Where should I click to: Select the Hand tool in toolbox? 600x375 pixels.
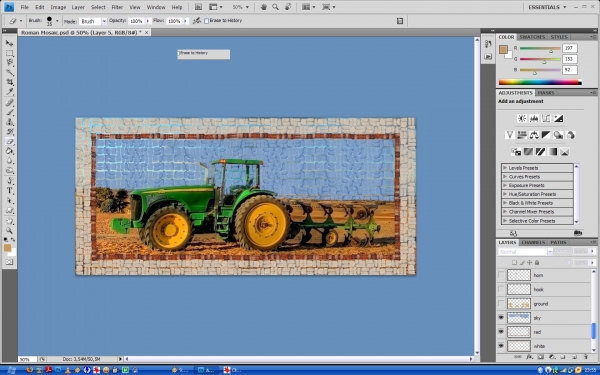tap(10, 221)
